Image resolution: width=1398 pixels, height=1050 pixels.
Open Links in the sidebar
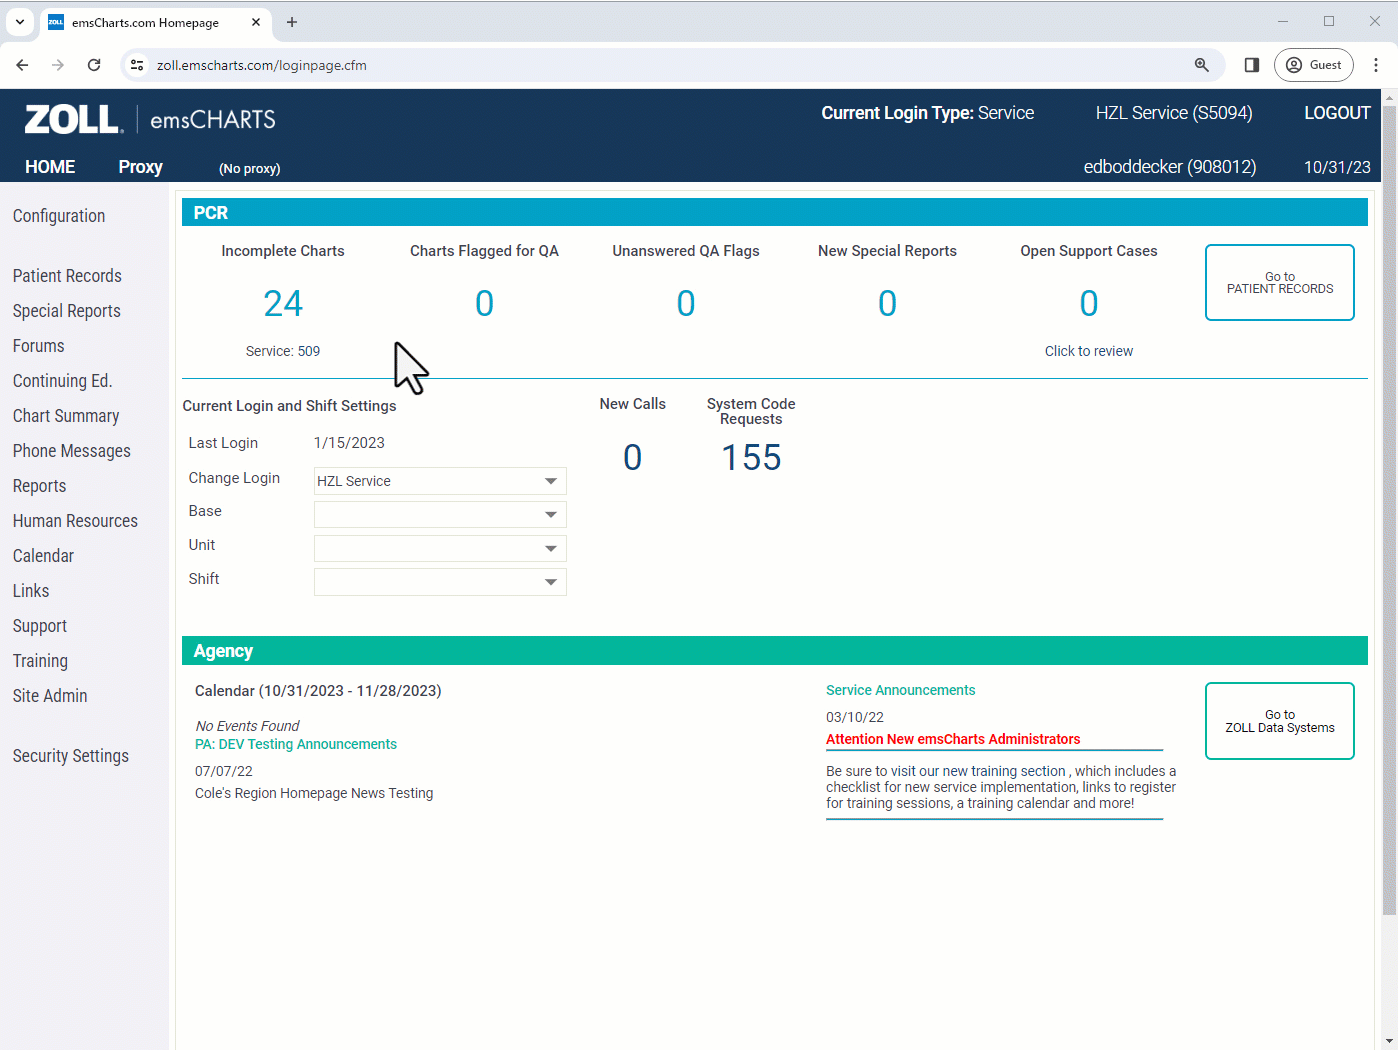(31, 591)
